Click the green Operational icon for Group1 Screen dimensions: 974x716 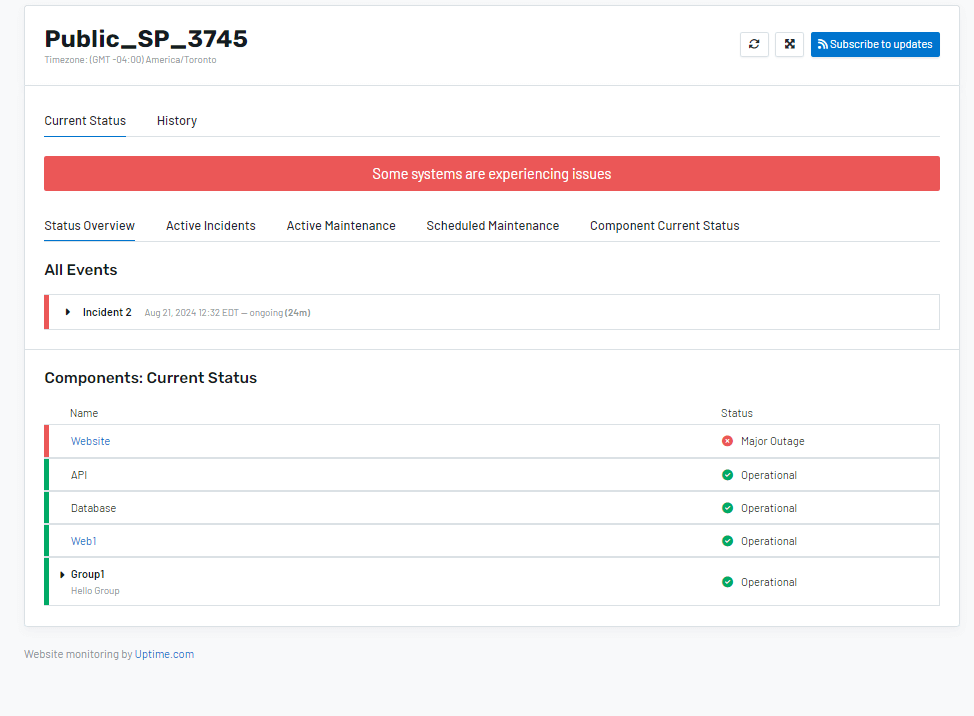727,582
